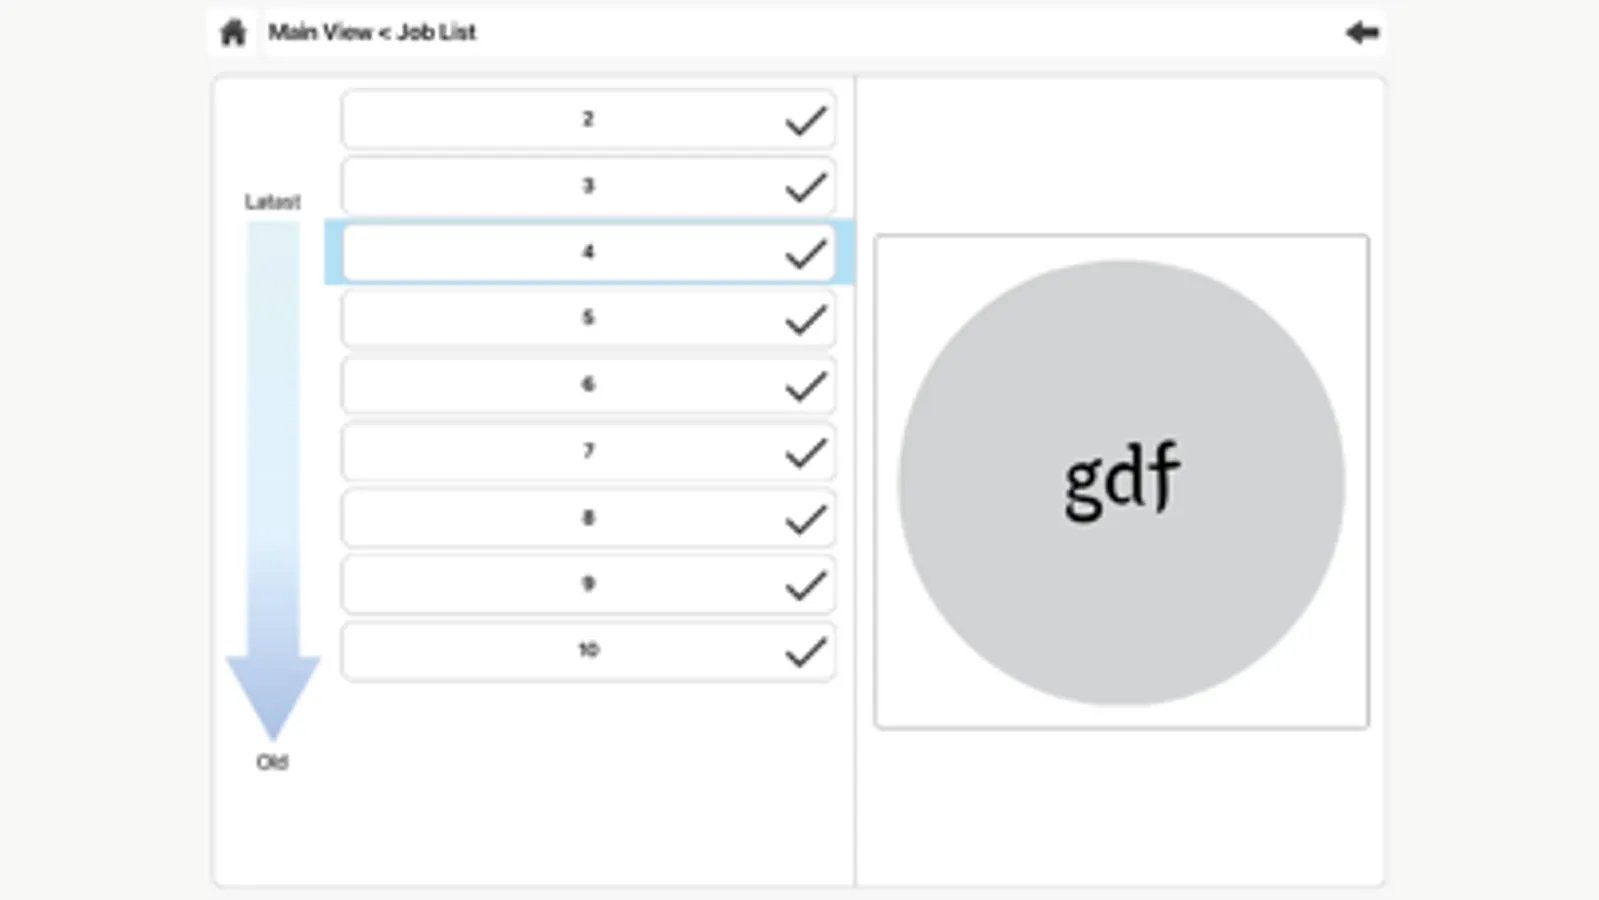Click the back arrow icon
The width and height of the screenshot is (1599, 900).
tap(1362, 33)
